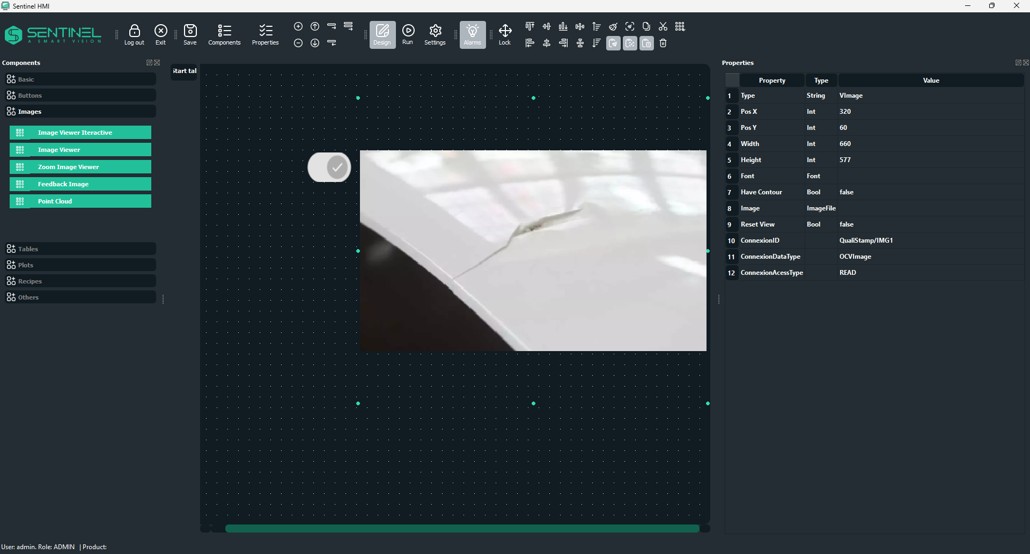Viewport: 1030px width, 554px height.
Task: Click the green horizontal canvas scrollbar
Action: (x=462, y=528)
